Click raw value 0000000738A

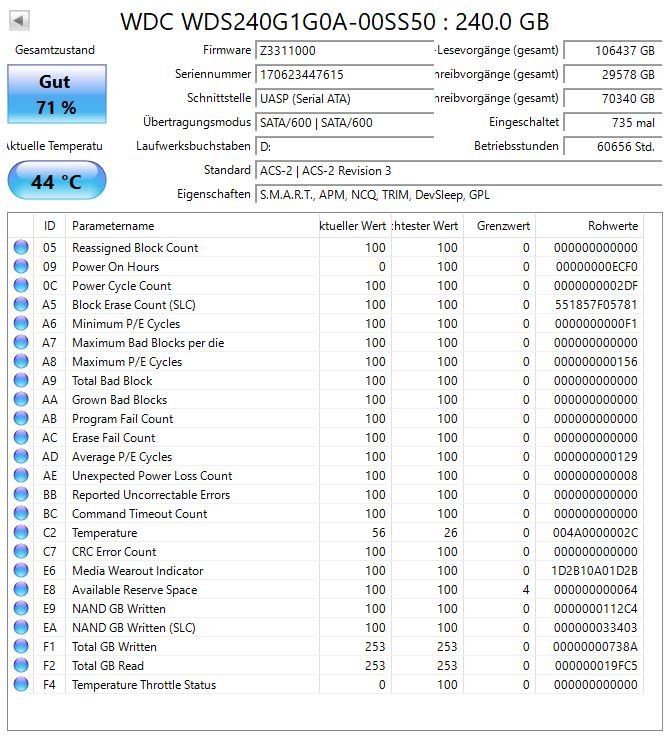tap(595, 647)
